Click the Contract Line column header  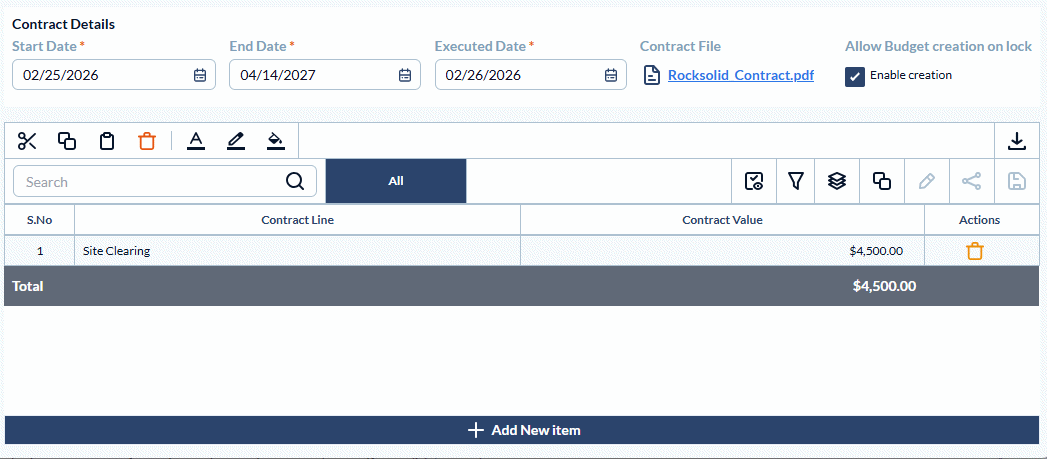[x=297, y=220]
